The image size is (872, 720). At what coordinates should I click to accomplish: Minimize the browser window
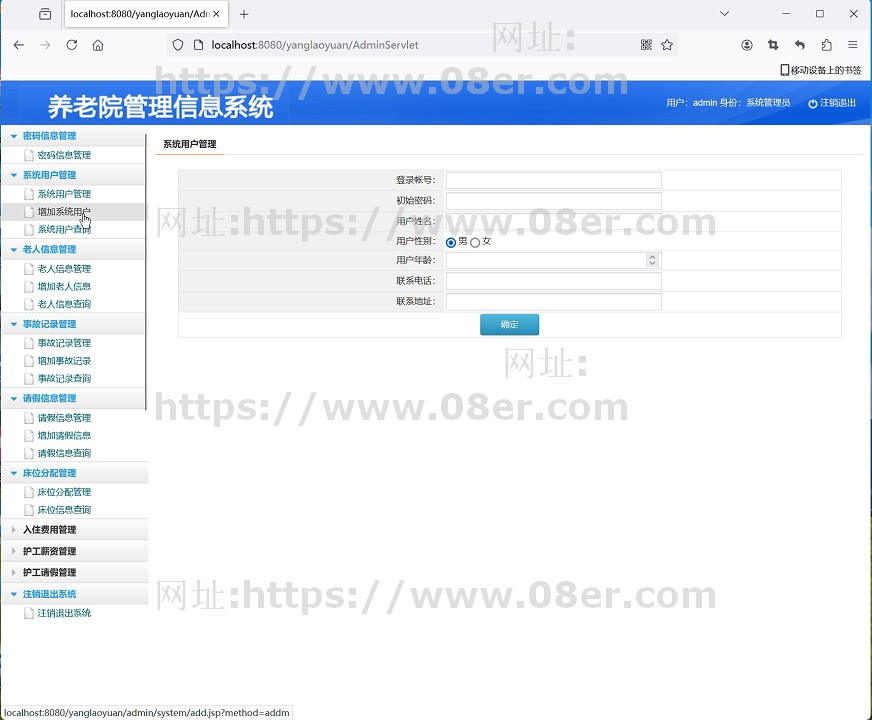786,14
